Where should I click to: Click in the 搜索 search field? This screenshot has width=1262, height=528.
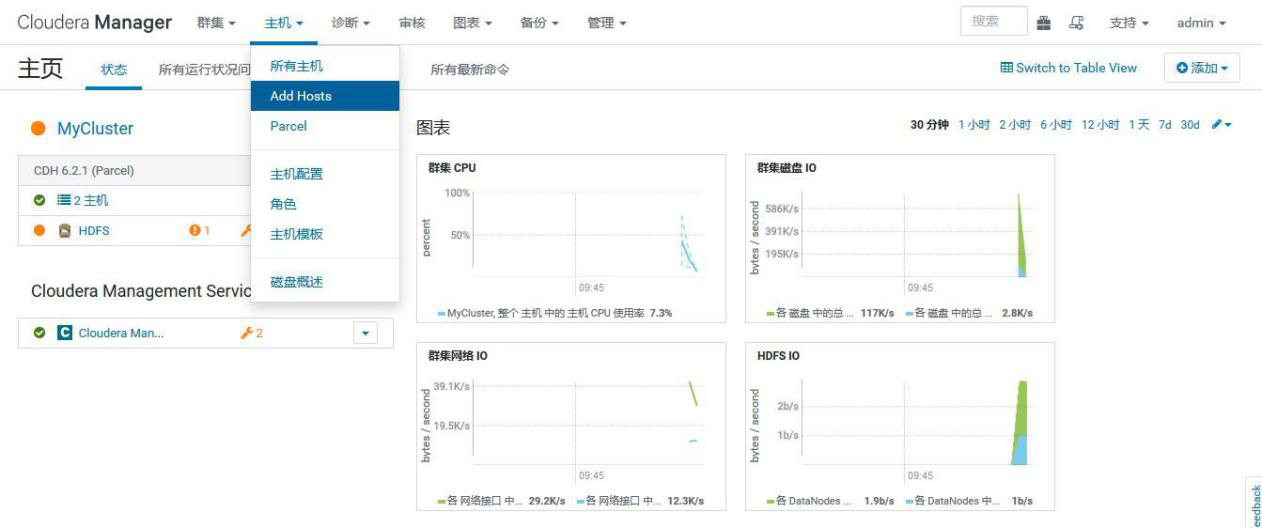(993, 21)
